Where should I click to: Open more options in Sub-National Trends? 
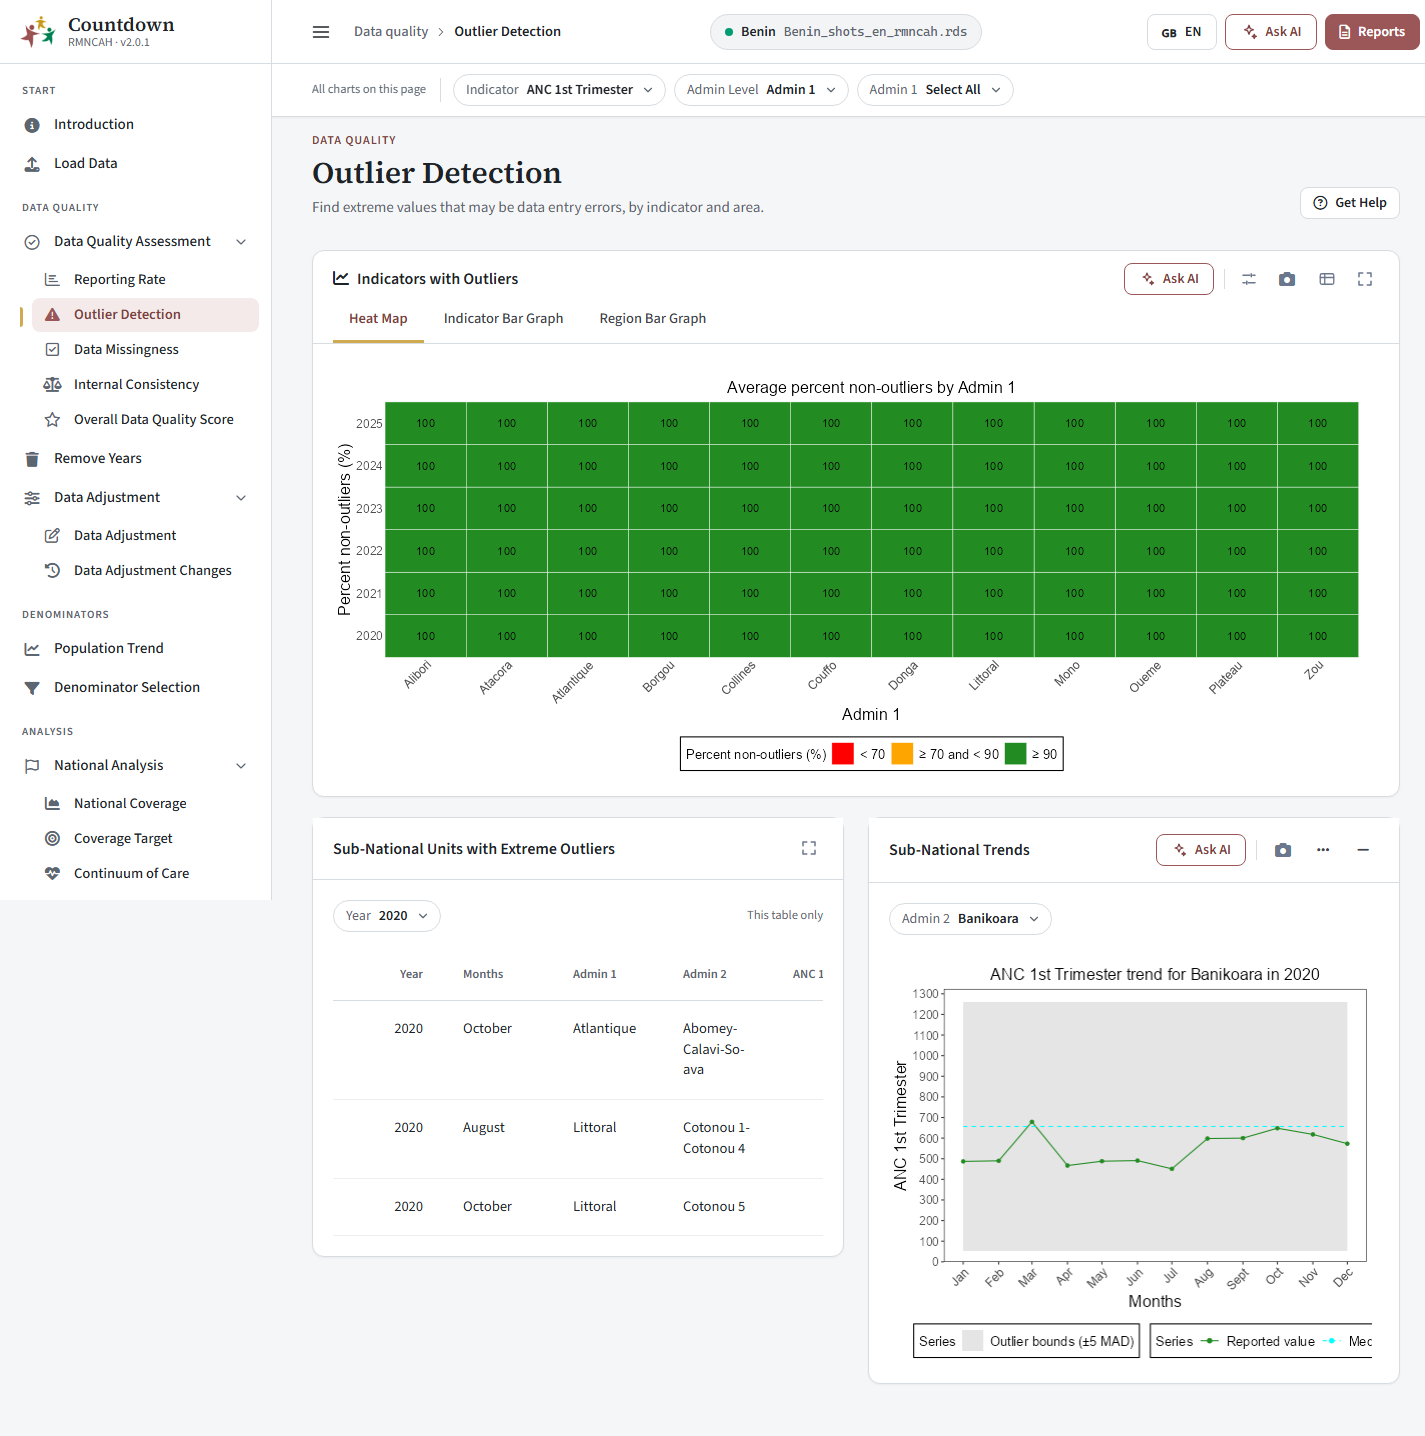[x=1323, y=850]
